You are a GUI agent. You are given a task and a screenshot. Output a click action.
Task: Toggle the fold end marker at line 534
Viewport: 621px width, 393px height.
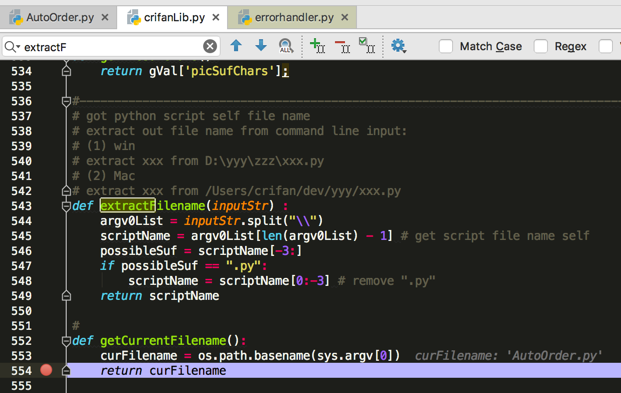(x=67, y=71)
